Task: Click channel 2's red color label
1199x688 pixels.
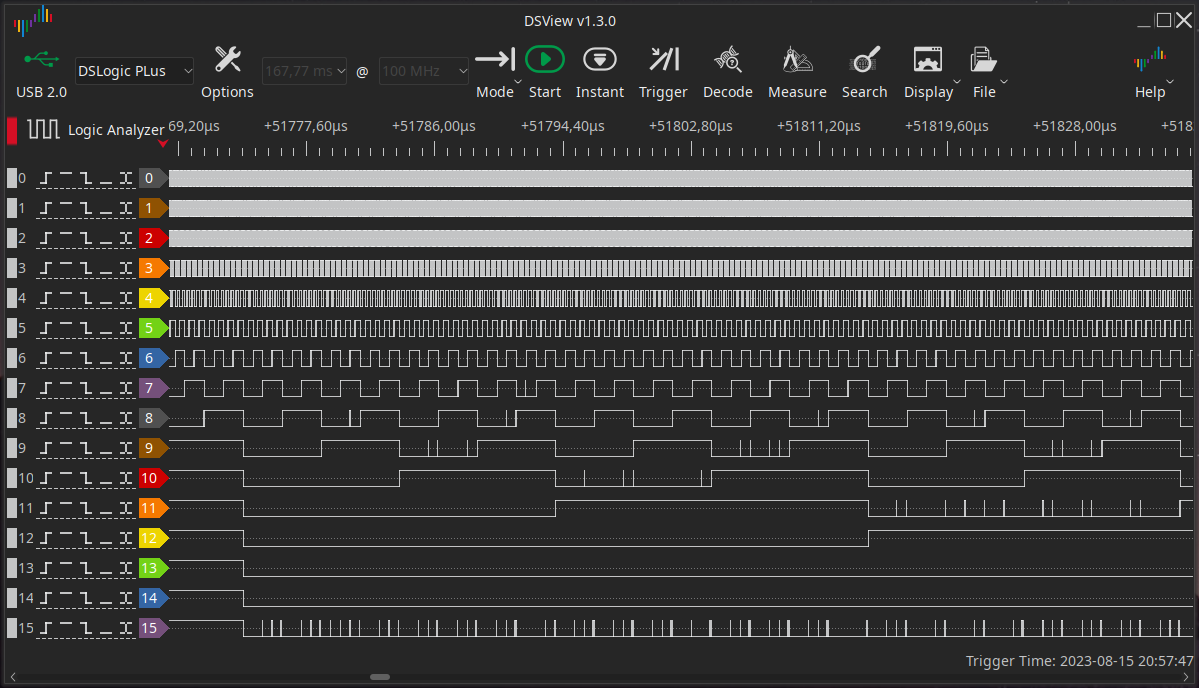Action: 152,238
